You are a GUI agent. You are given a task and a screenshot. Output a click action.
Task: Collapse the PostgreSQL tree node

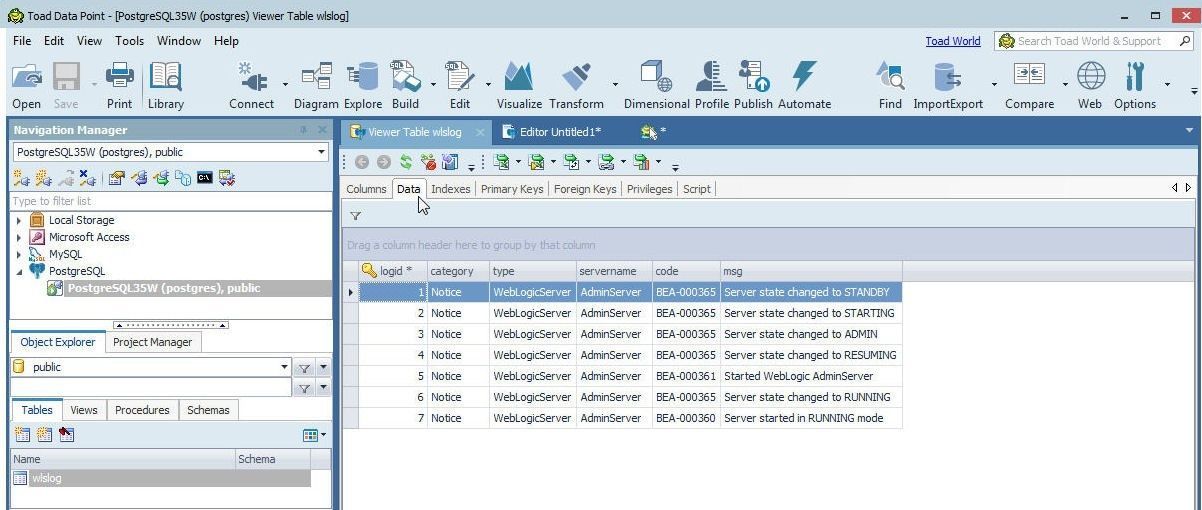click(19, 271)
